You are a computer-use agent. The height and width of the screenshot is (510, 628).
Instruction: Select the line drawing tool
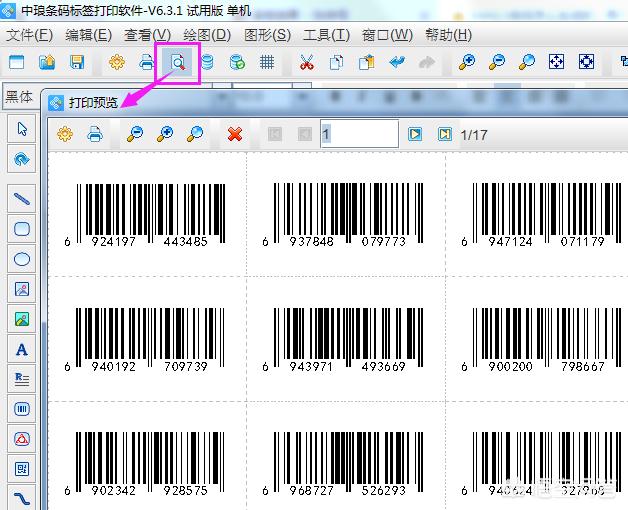coord(22,199)
